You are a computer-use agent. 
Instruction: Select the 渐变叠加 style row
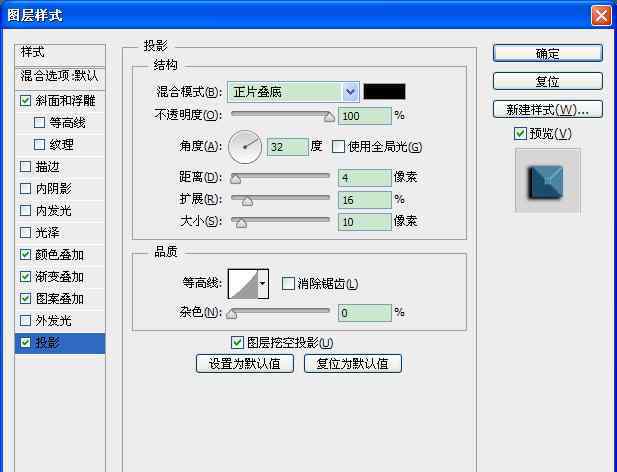[60, 277]
